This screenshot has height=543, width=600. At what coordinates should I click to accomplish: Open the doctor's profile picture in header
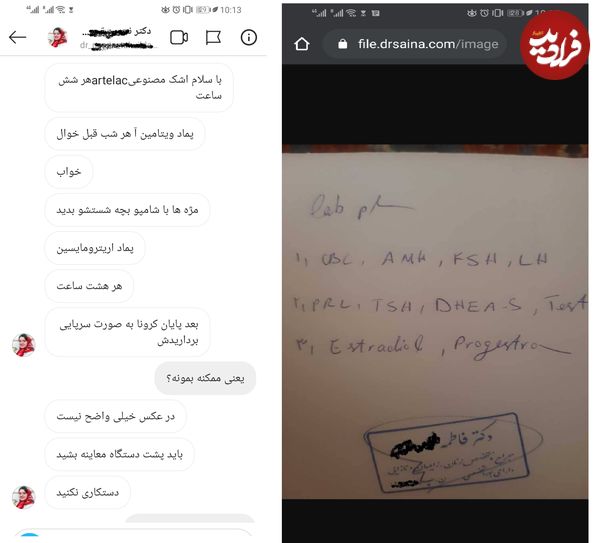[58, 38]
